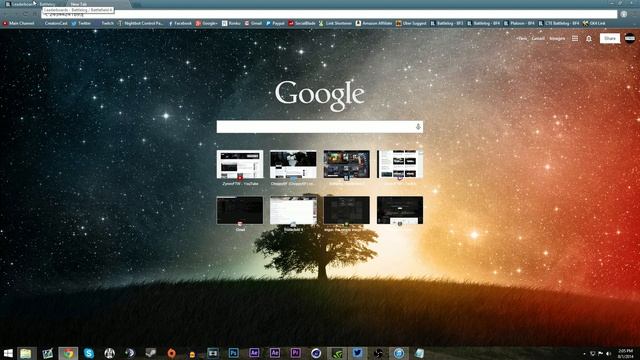Open the Nightbot Control Panel bookmark

click(140, 24)
